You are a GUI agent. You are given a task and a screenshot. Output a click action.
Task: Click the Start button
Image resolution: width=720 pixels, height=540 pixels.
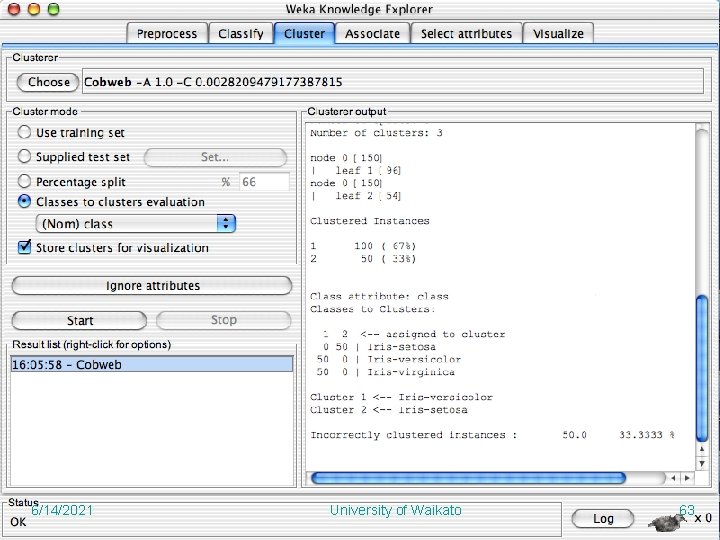click(x=79, y=321)
